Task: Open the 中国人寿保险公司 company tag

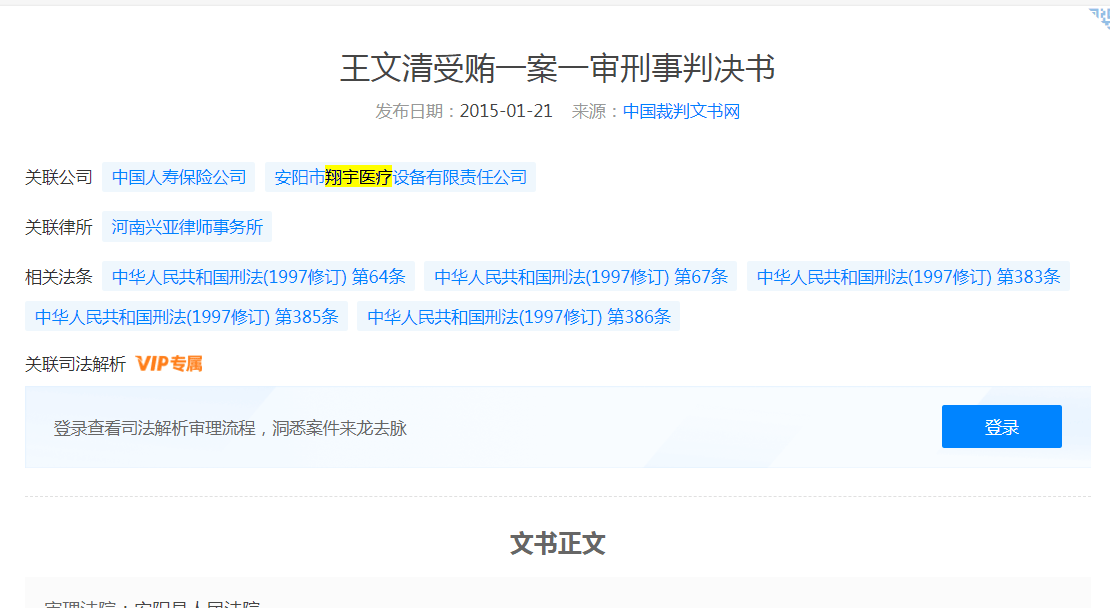Action: click(x=179, y=177)
